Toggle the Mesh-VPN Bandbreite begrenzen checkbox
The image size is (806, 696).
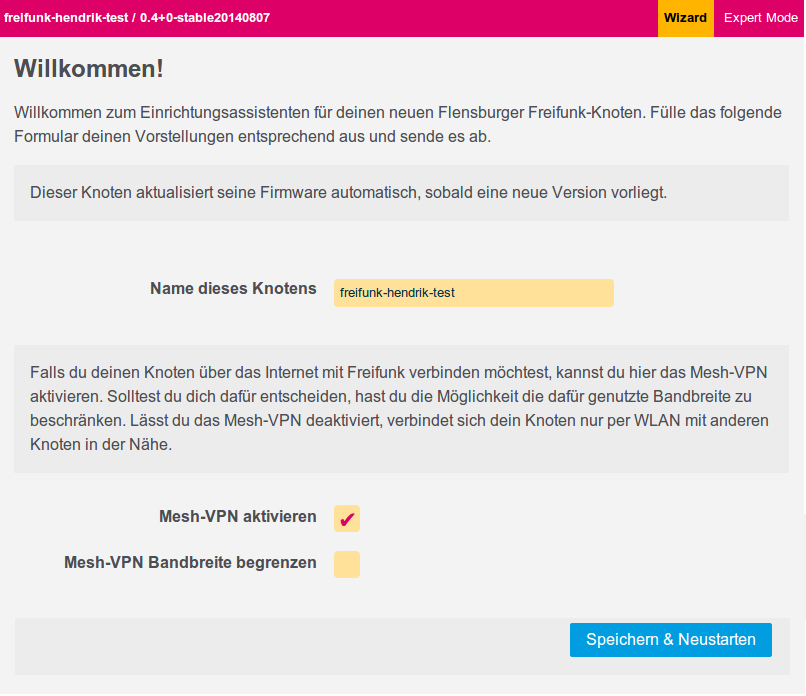coord(347,564)
